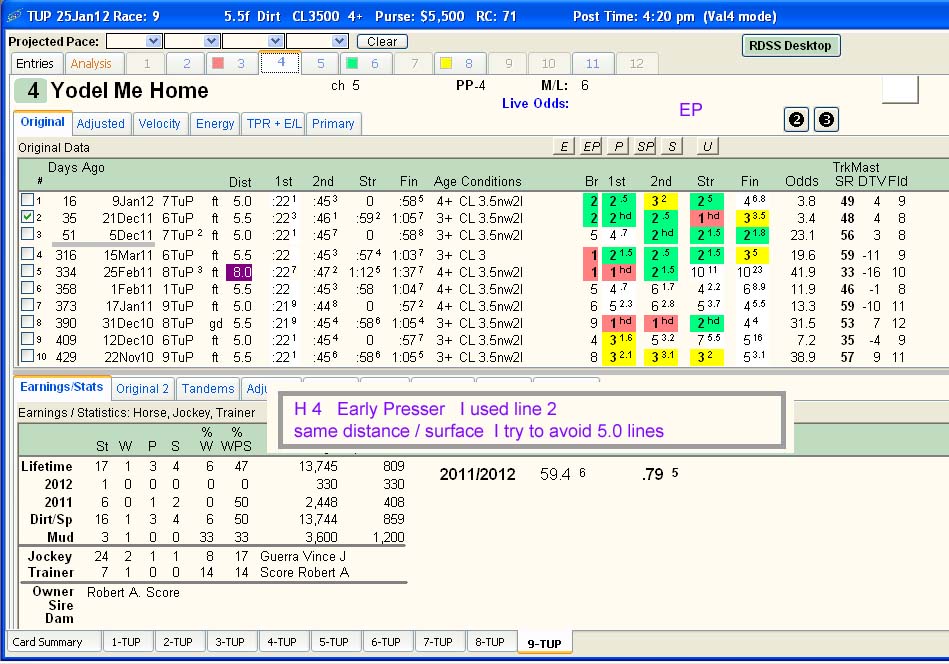Go to the 1-TUP race tab

point(126,642)
